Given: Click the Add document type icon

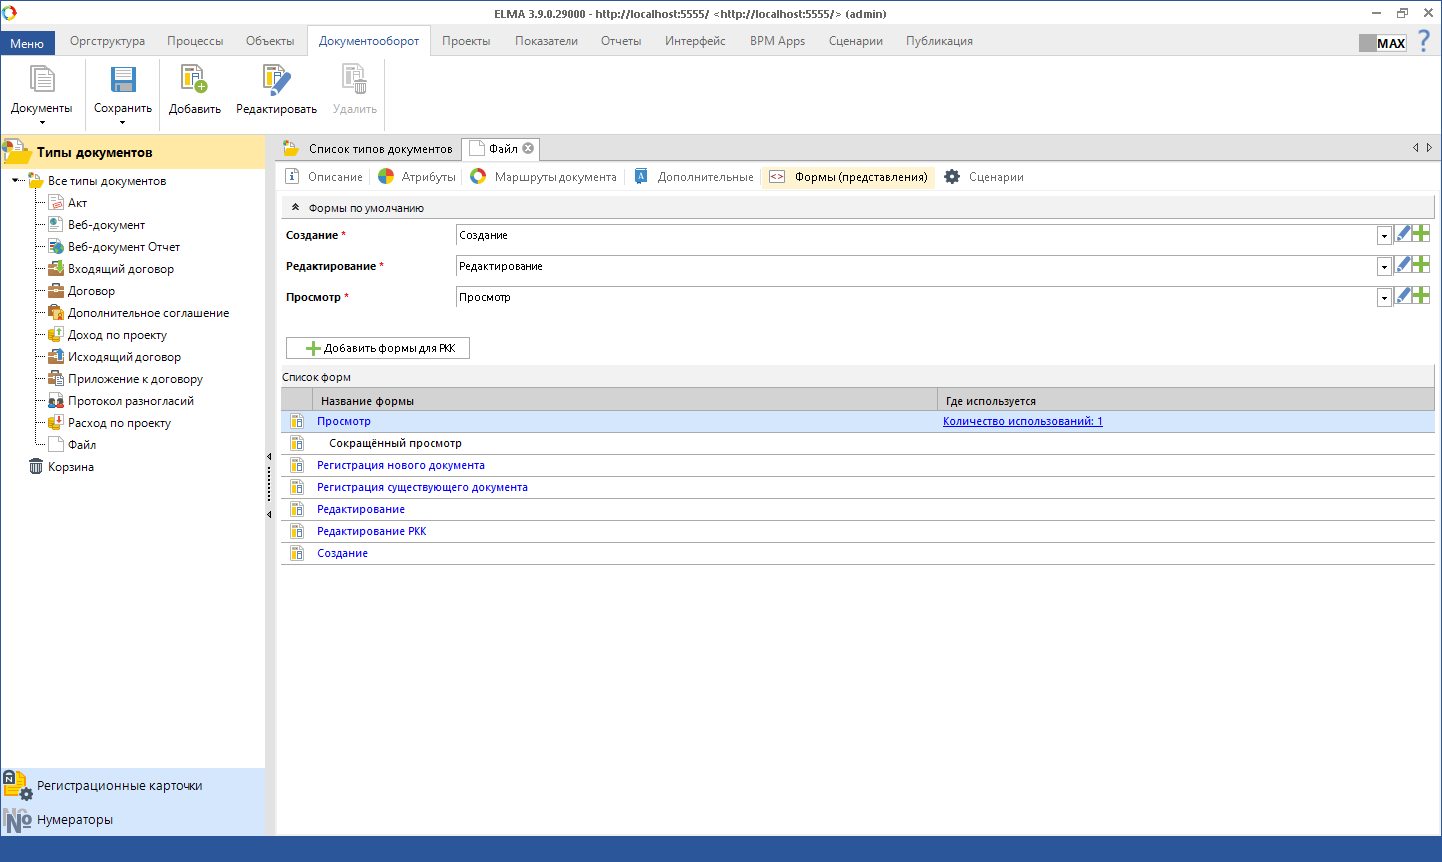Looking at the screenshot, I should (x=194, y=81).
